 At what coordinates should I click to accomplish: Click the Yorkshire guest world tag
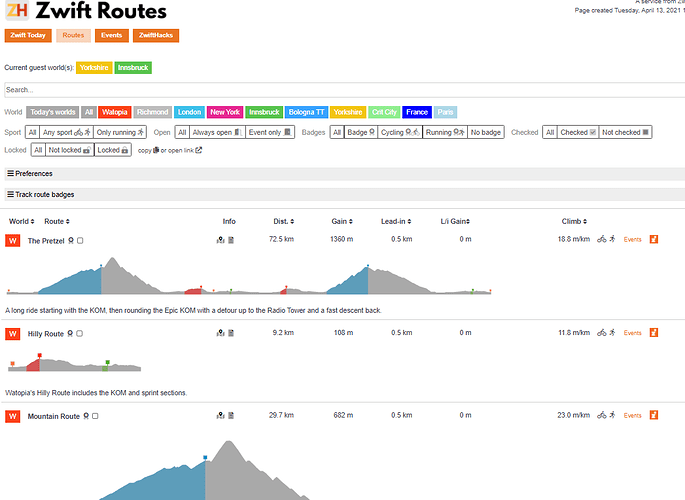[94, 68]
